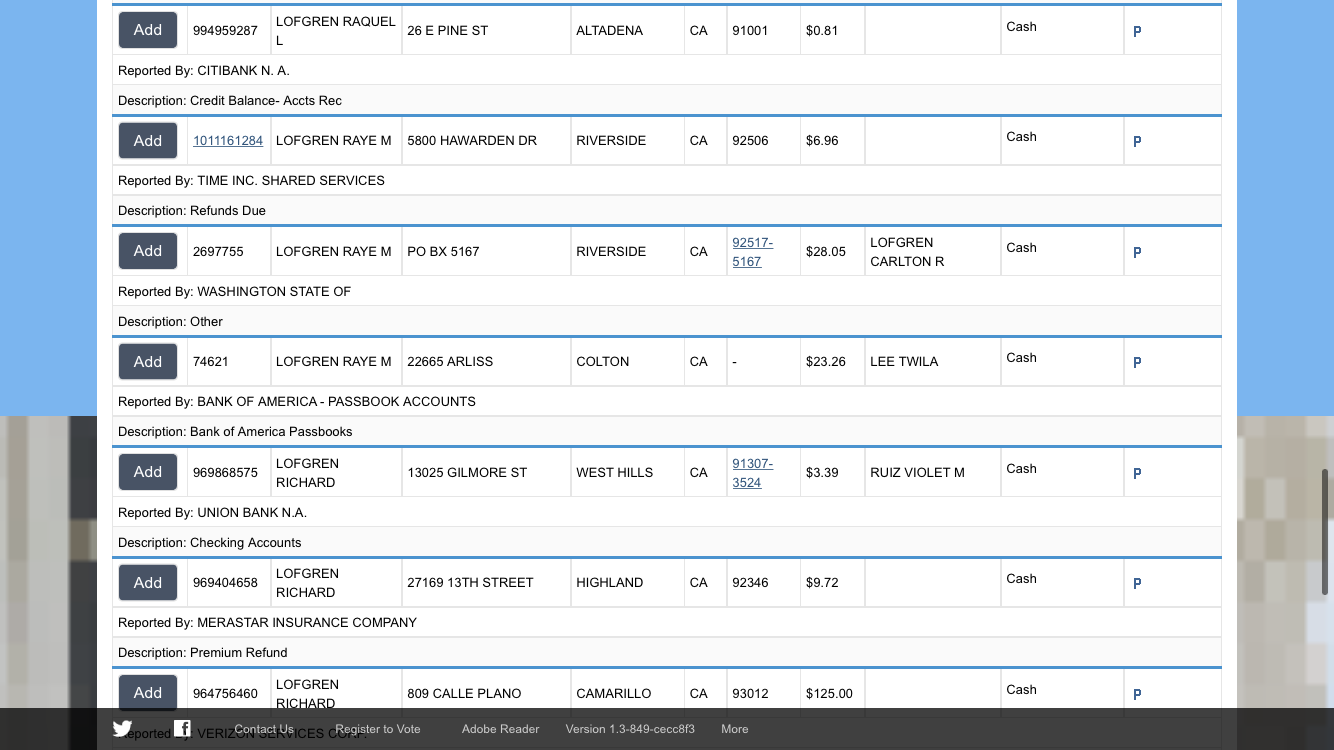Select Description: Credit Balance- Accts Rec line

coord(666,101)
